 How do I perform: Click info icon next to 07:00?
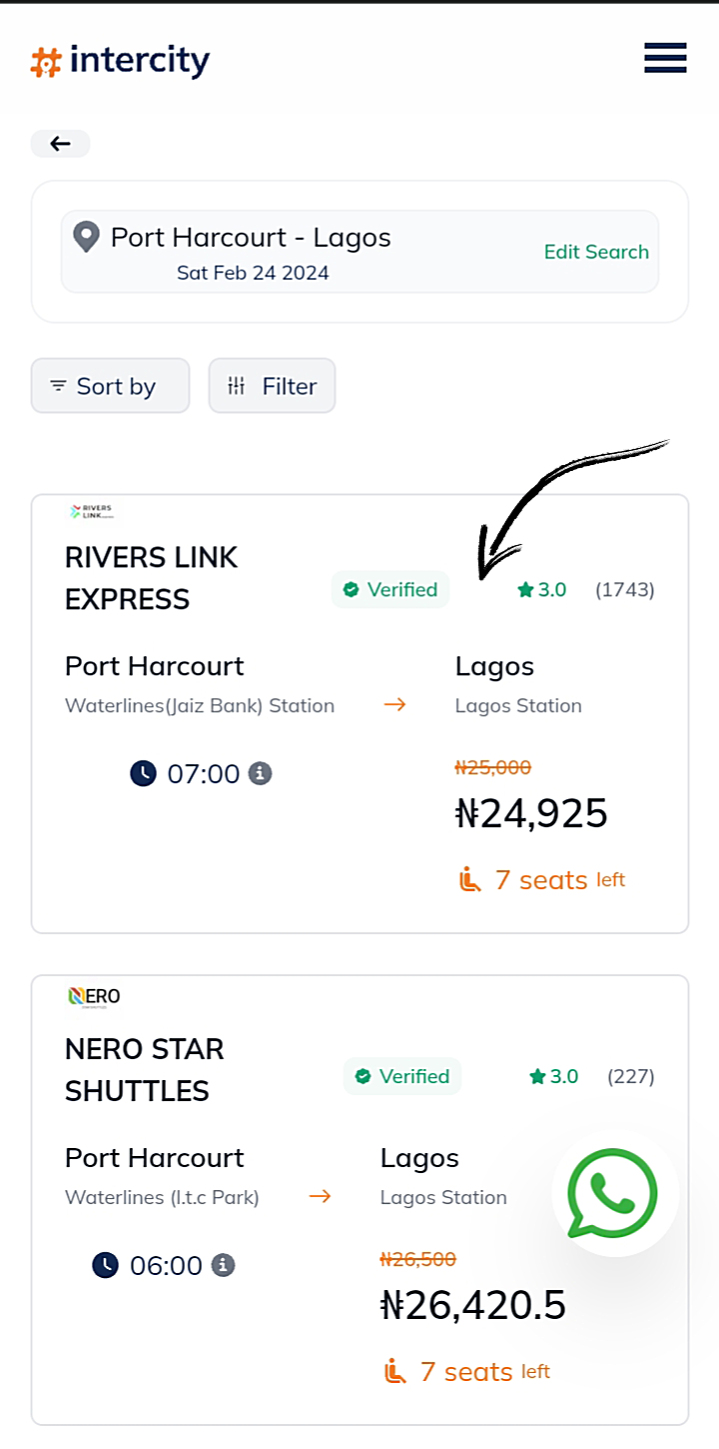[260, 773]
